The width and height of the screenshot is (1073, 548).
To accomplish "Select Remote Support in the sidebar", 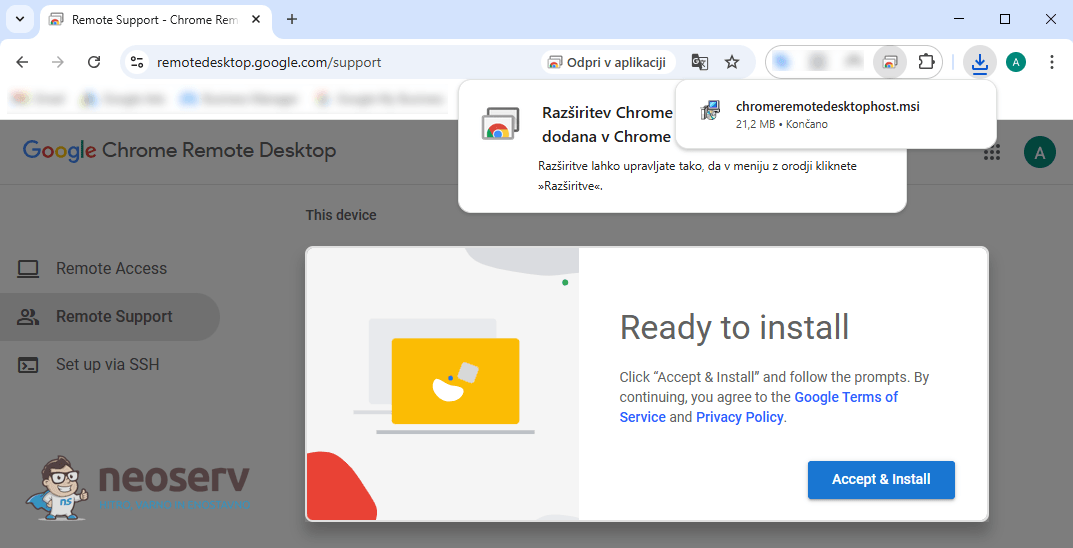I will tap(110, 317).
